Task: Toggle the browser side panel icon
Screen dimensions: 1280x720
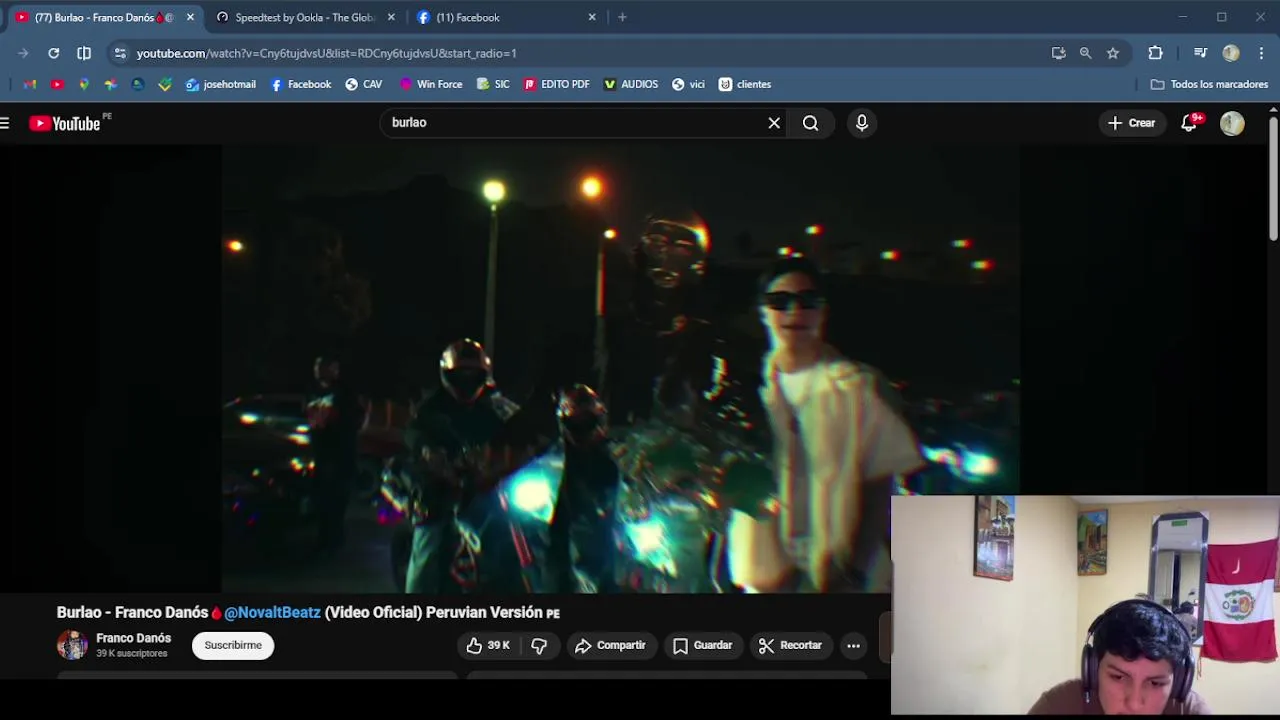Action: [x=84, y=53]
